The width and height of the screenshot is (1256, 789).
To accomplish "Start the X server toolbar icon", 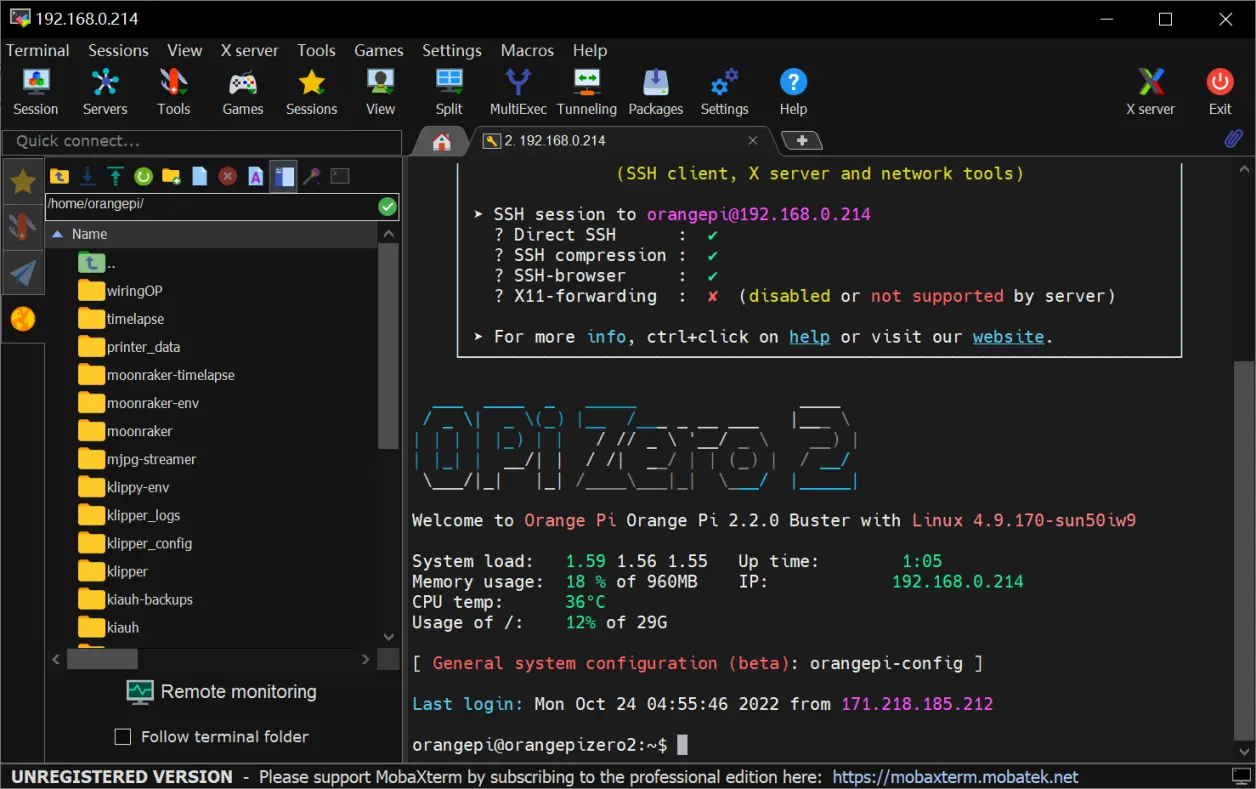I will [1151, 91].
